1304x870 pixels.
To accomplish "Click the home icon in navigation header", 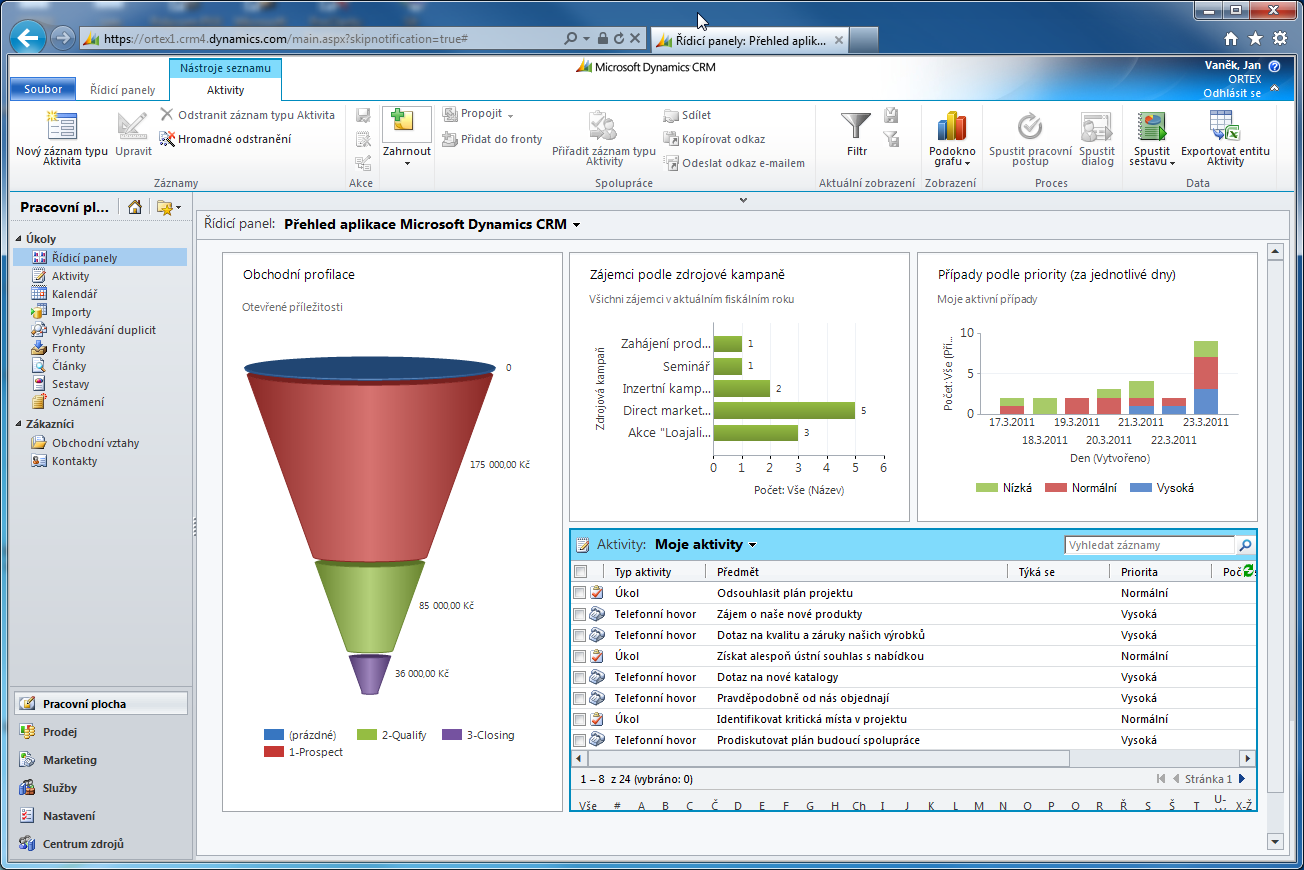I will tap(135, 207).
